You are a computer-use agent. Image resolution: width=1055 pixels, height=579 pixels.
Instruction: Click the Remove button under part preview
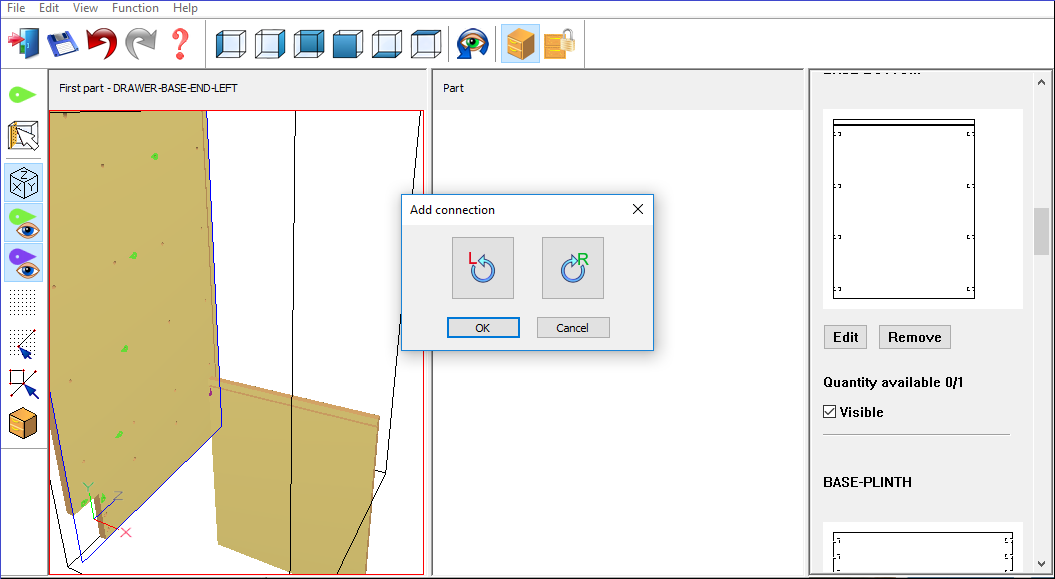pyautogui.click(x=914, y=337)
